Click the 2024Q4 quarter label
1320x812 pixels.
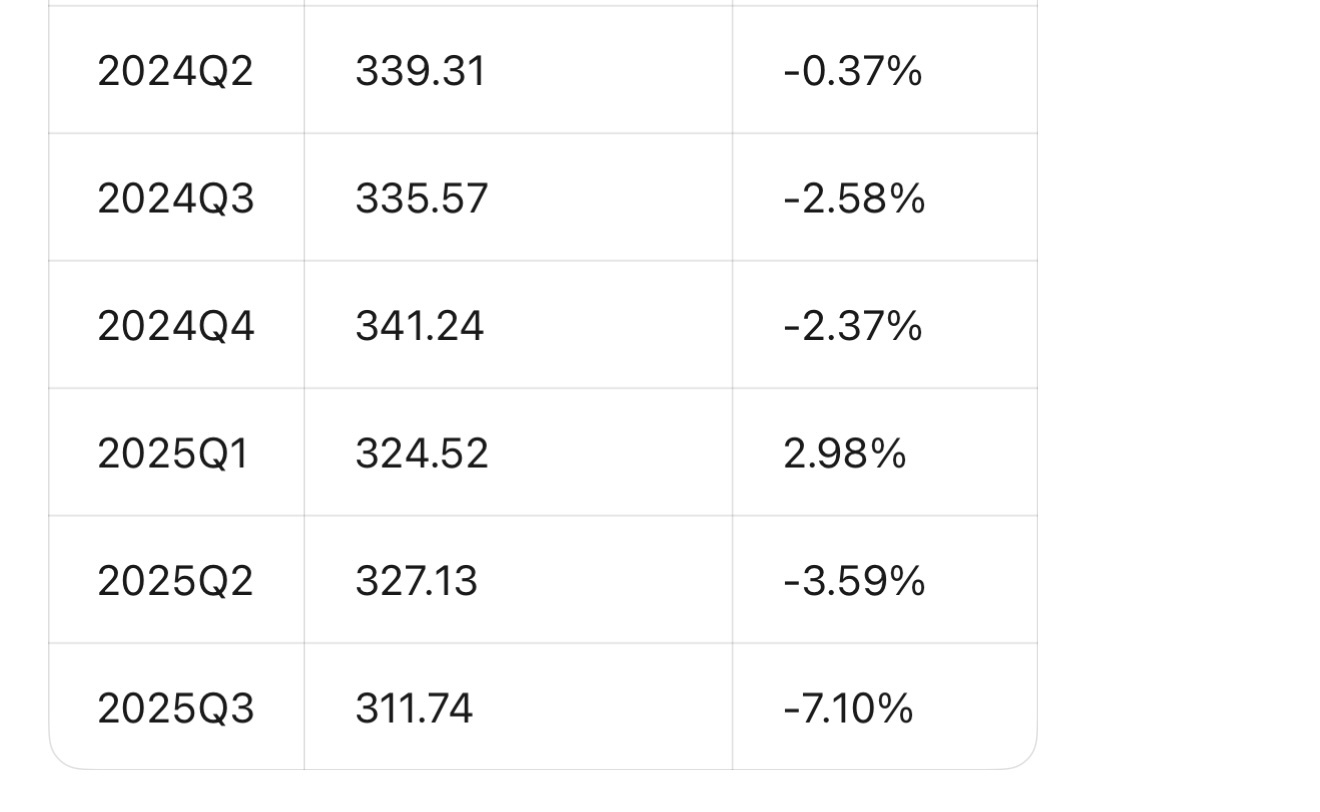click(x=175, y=326)
